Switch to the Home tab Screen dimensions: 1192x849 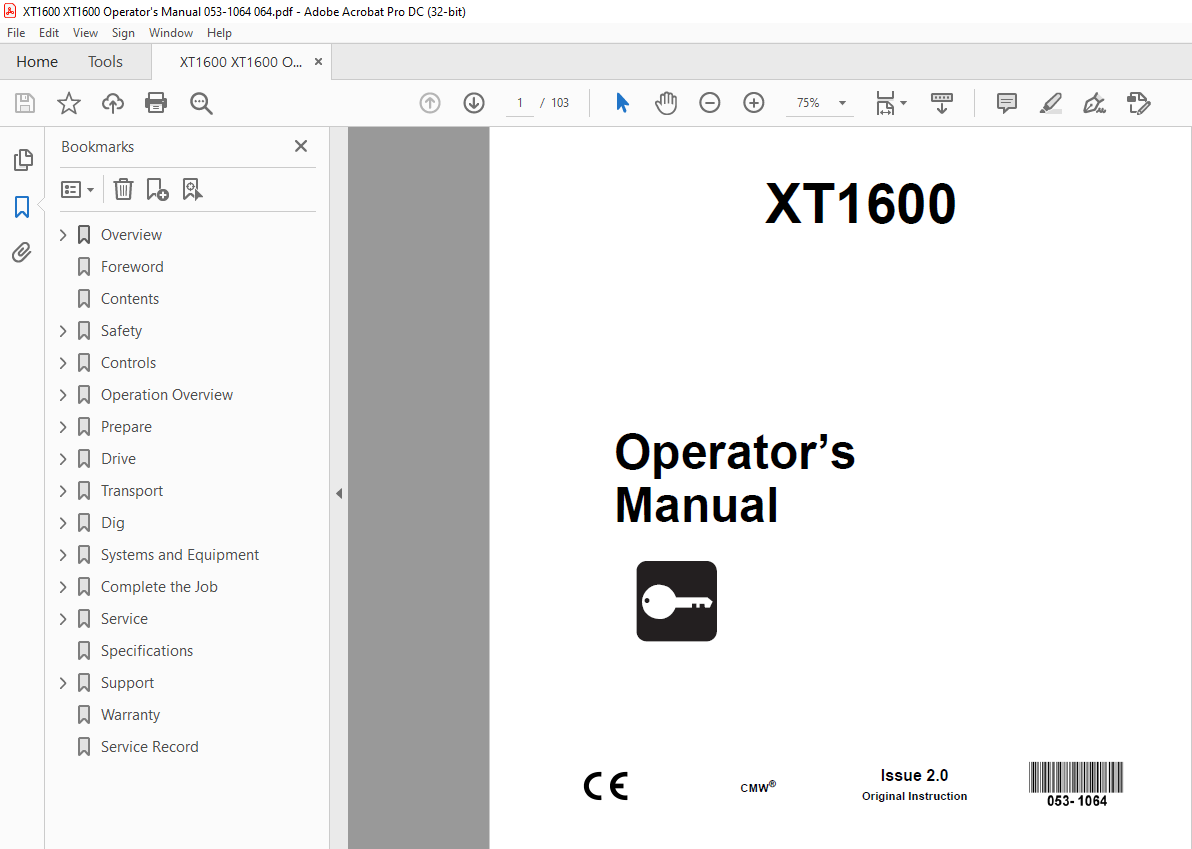36,62
